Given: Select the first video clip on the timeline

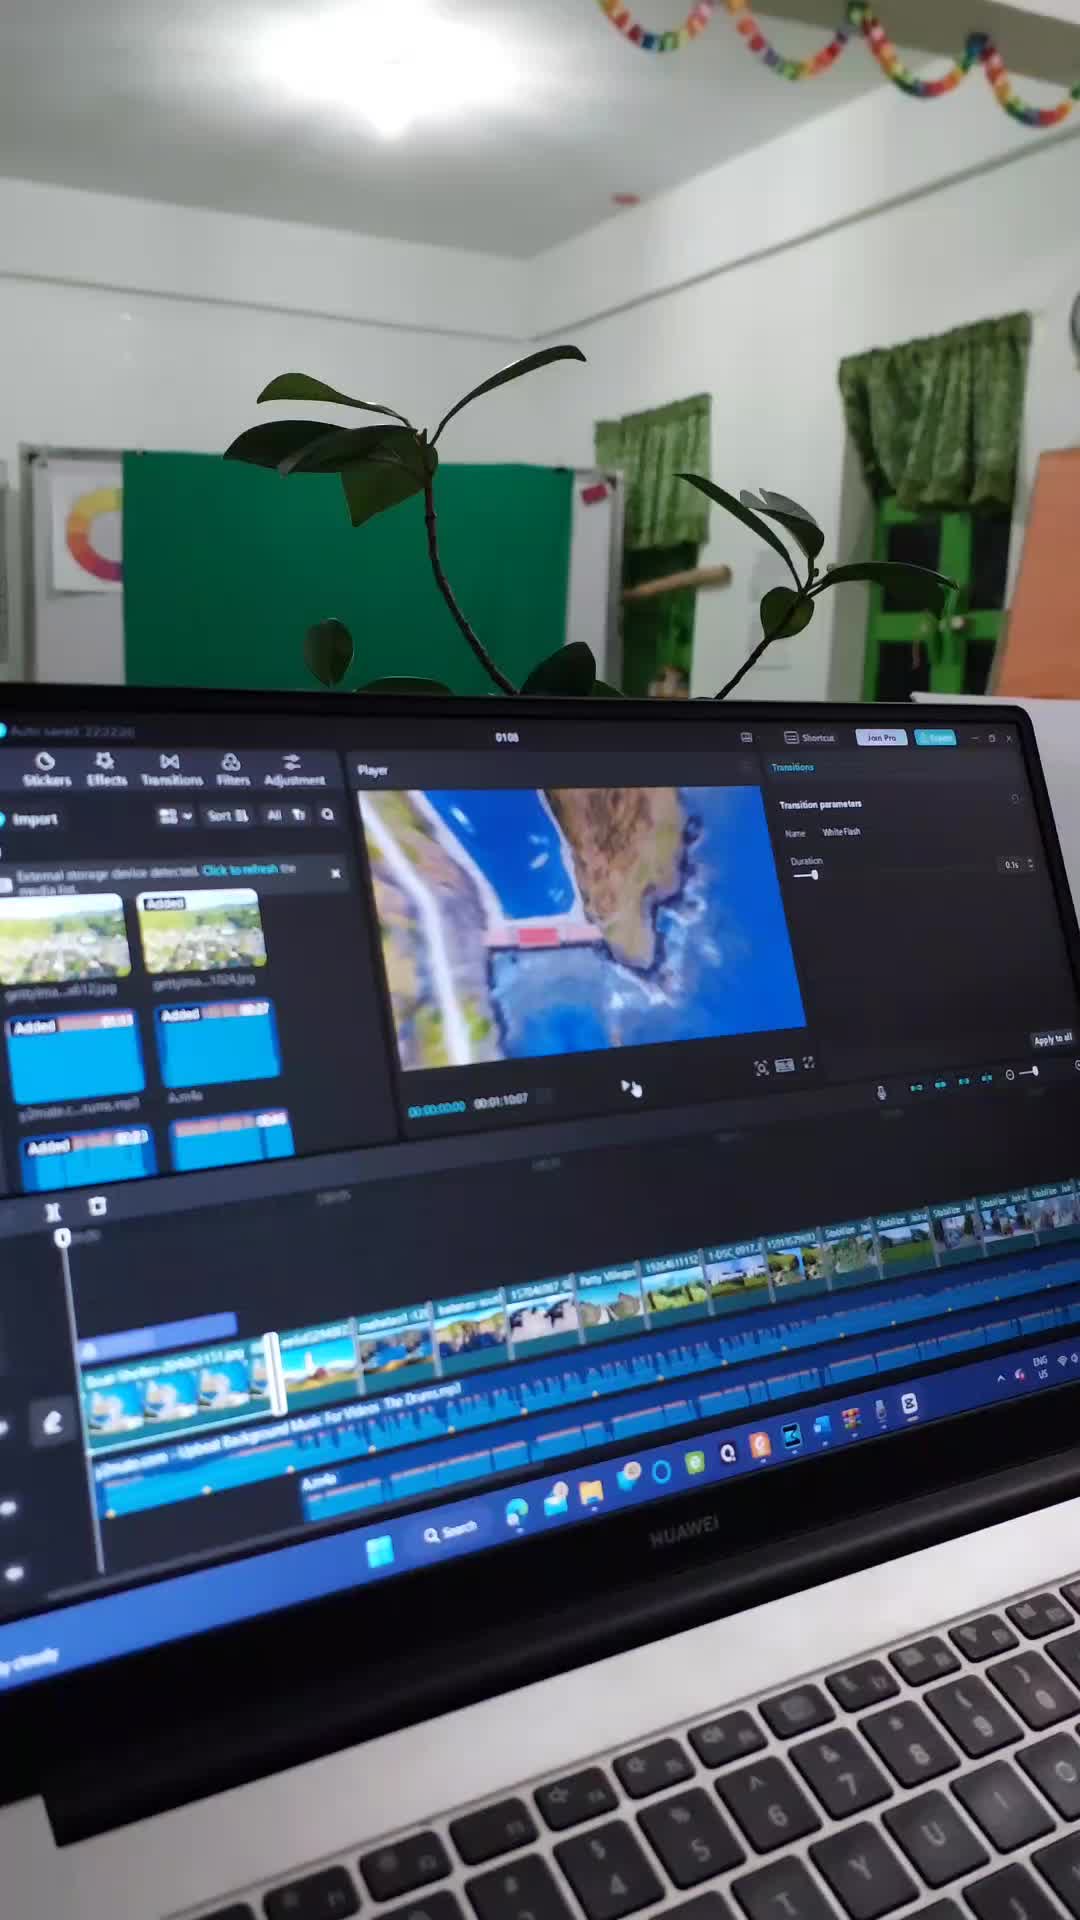Looking at the screenshot, I should pos(178,1393).
